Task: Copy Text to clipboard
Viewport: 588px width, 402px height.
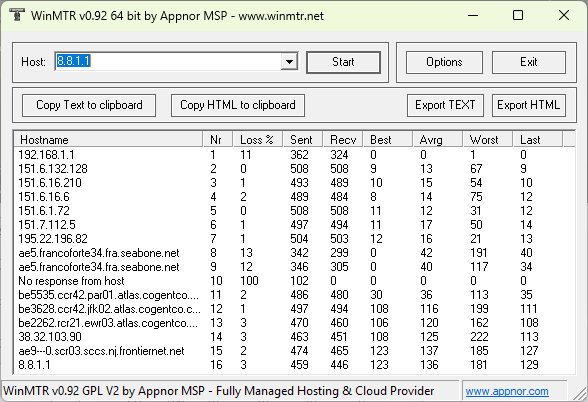Action: point(89,105)
